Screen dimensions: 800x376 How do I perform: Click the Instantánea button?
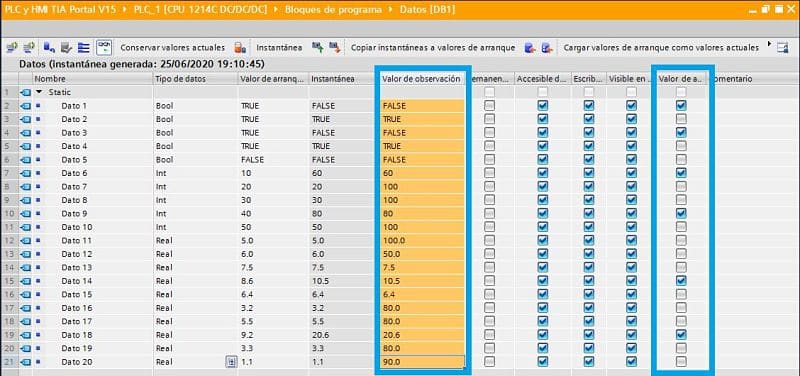279,47
